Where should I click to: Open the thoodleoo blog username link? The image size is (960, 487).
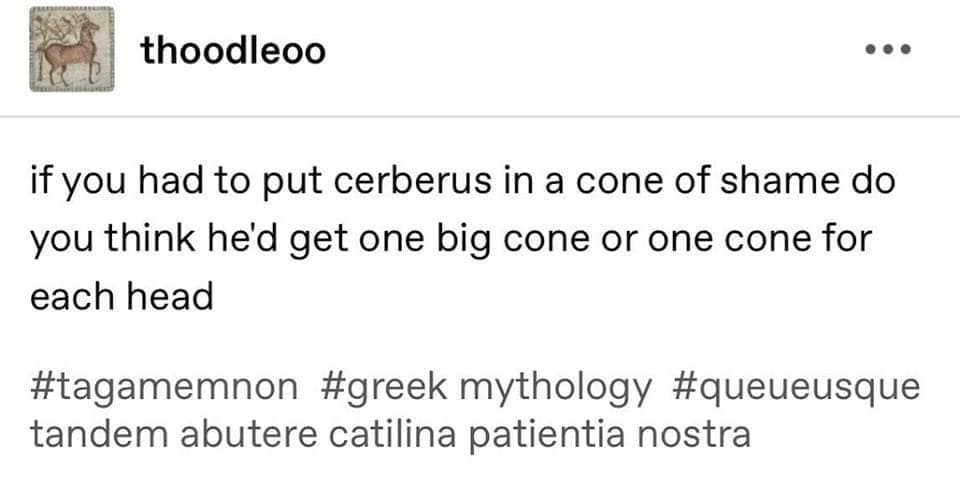click(233, 49)
